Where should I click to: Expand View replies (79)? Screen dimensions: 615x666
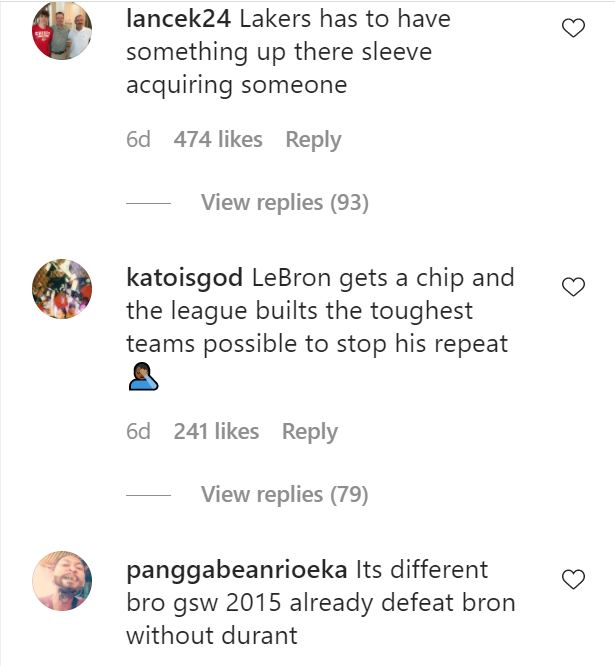(284, 494)
